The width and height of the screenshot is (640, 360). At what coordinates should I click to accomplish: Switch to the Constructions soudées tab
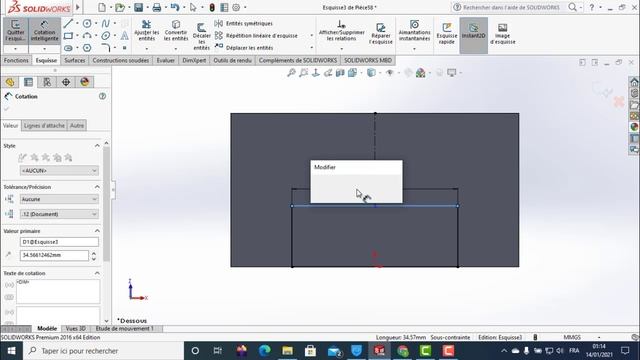(x=121, y=60)
